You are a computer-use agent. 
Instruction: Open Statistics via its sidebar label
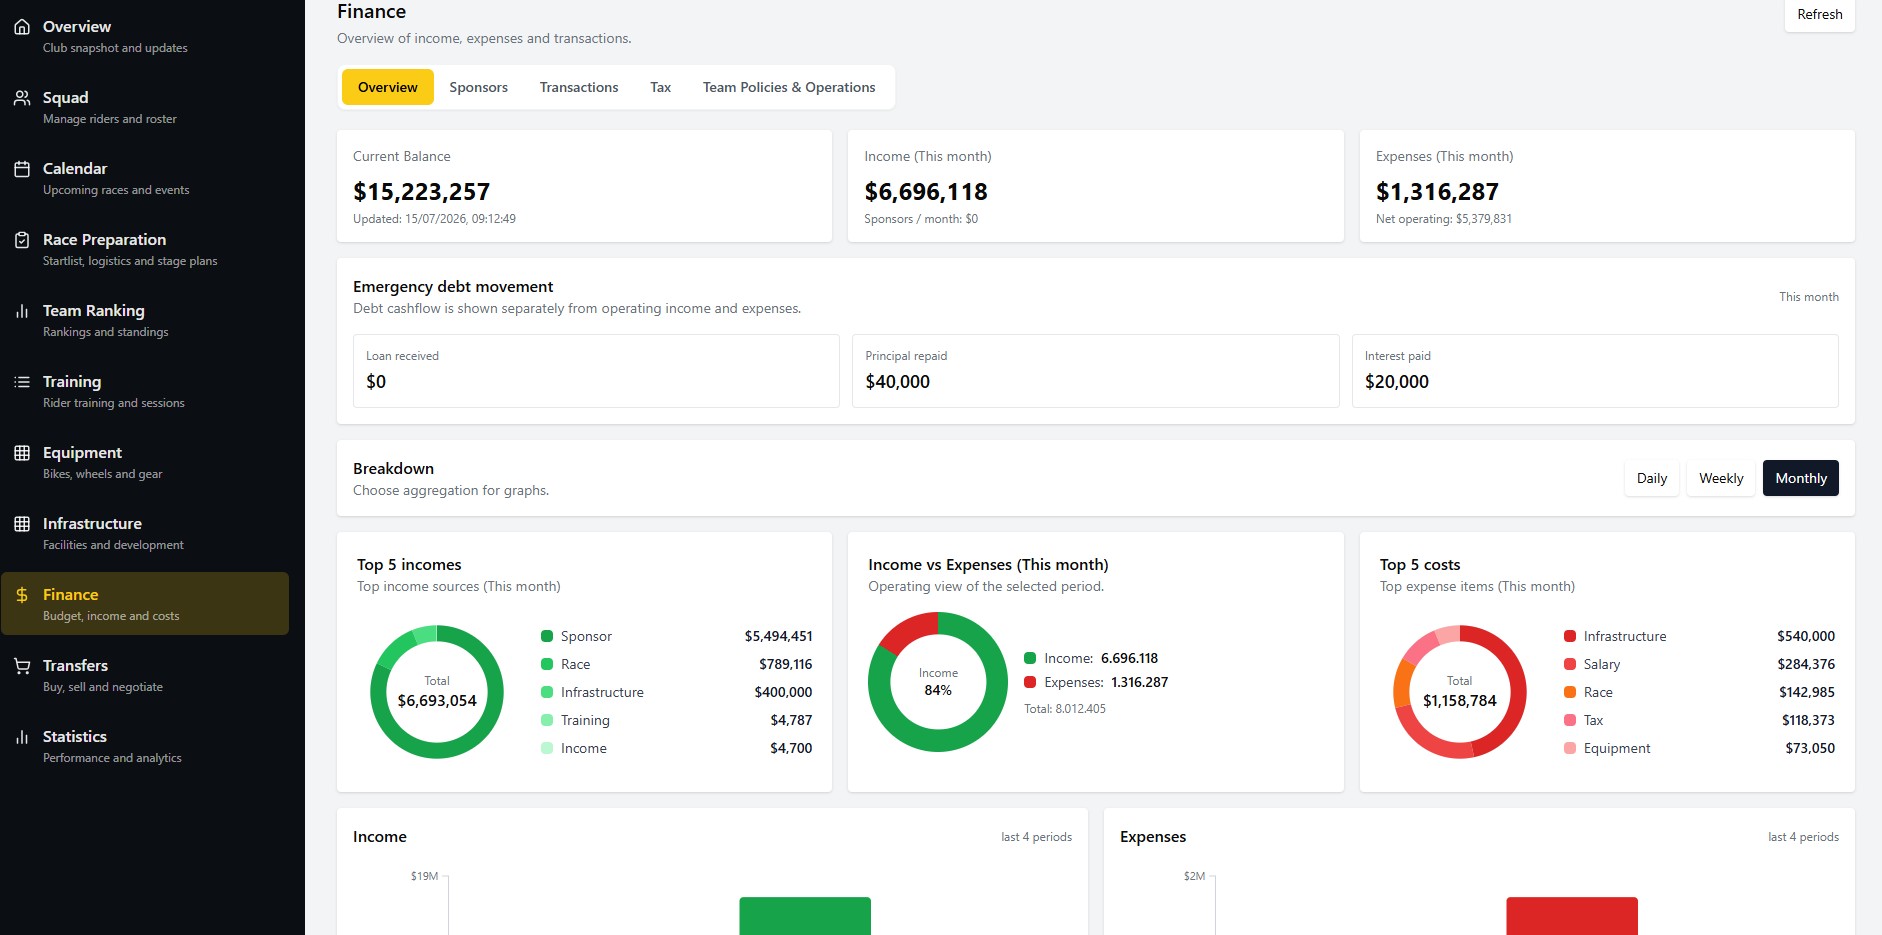tap(75, 737)
